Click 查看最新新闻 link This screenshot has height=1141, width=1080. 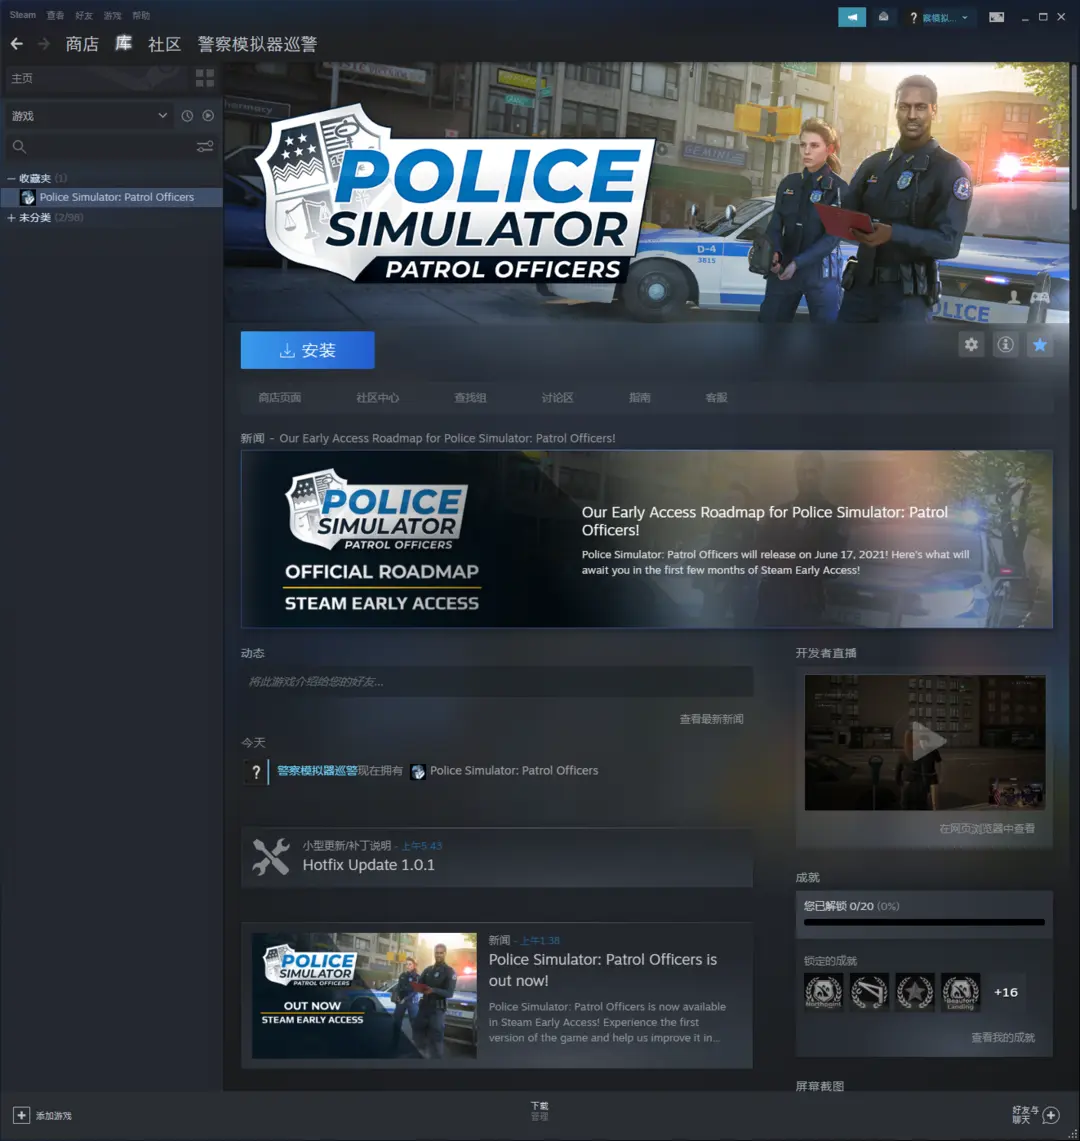click(x=711, y=719)
